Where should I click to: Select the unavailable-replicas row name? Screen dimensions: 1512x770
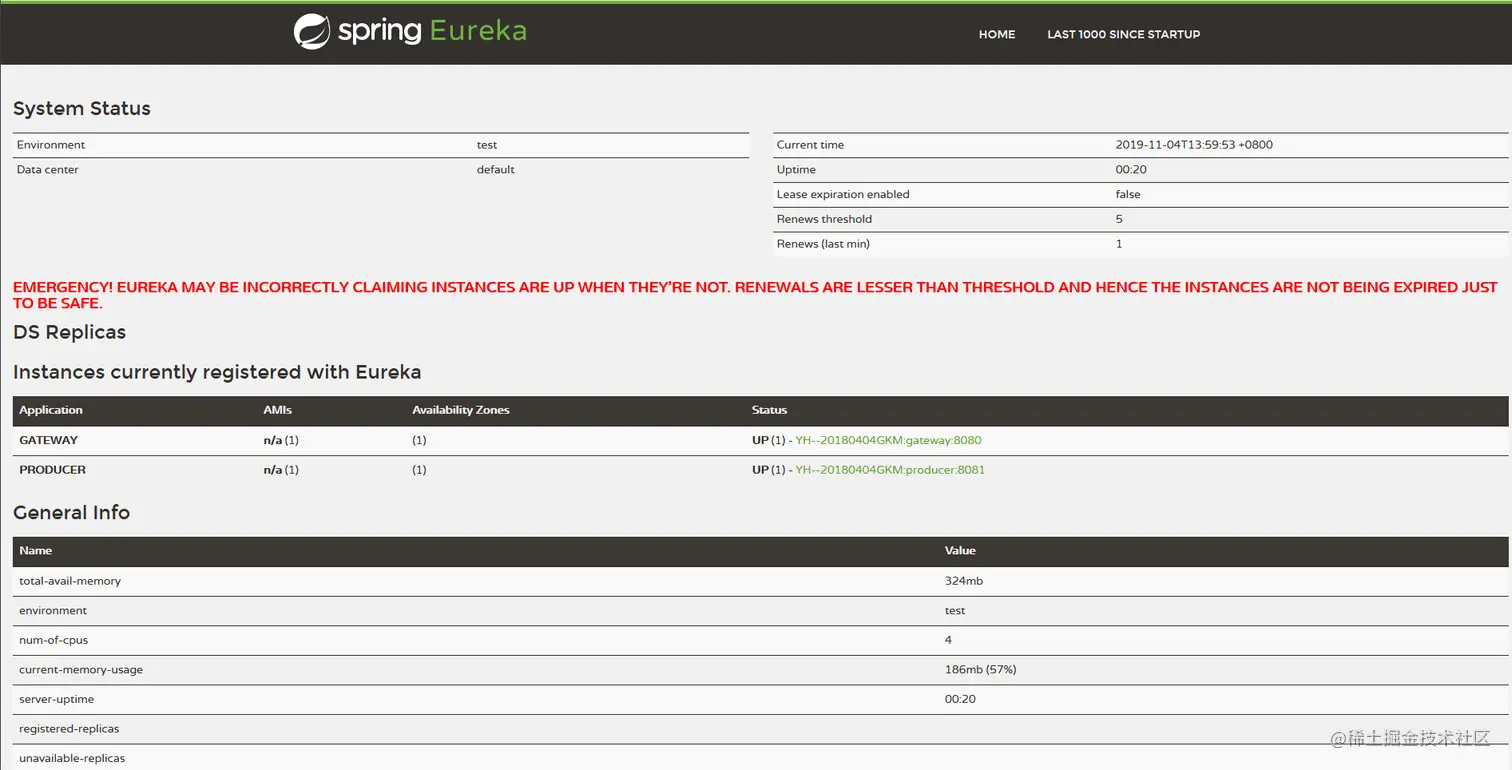pos(72,759)
